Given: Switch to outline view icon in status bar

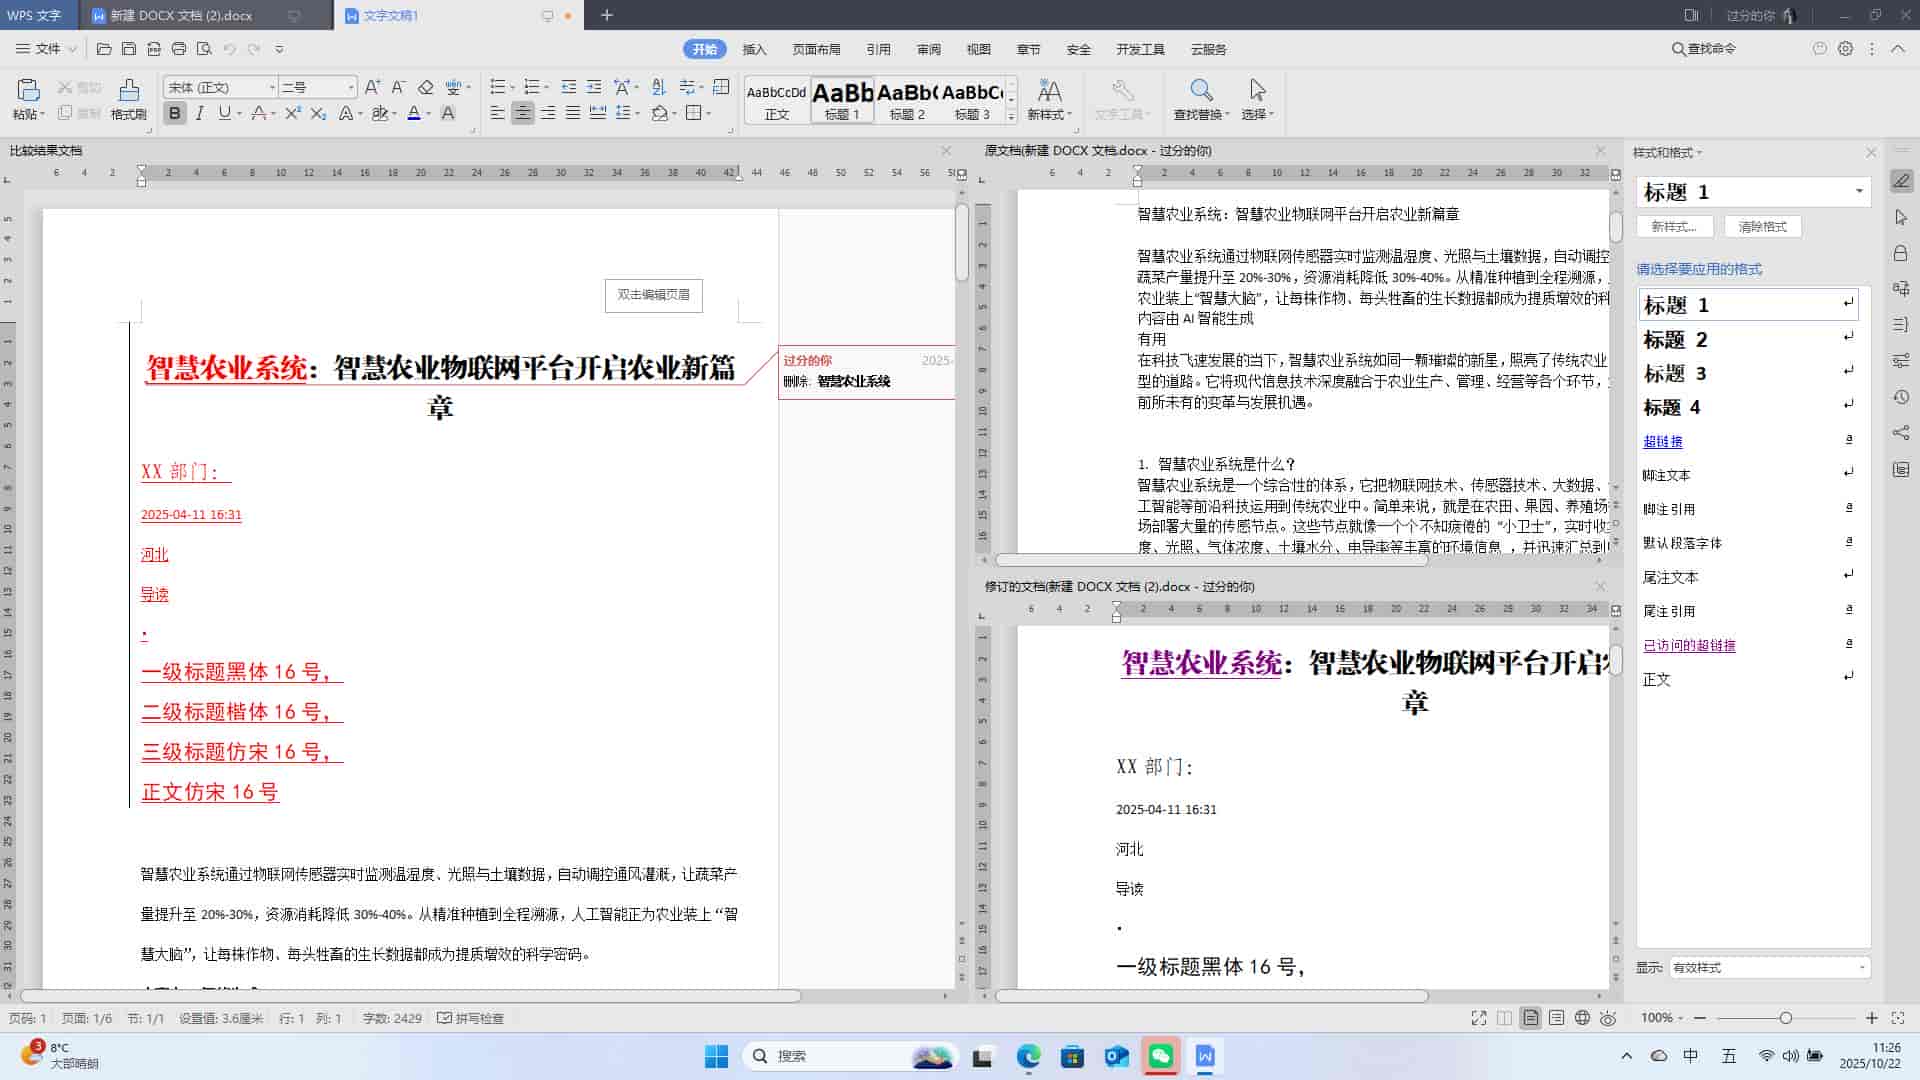Looking at the screenshot, I should [1556, 1018].
